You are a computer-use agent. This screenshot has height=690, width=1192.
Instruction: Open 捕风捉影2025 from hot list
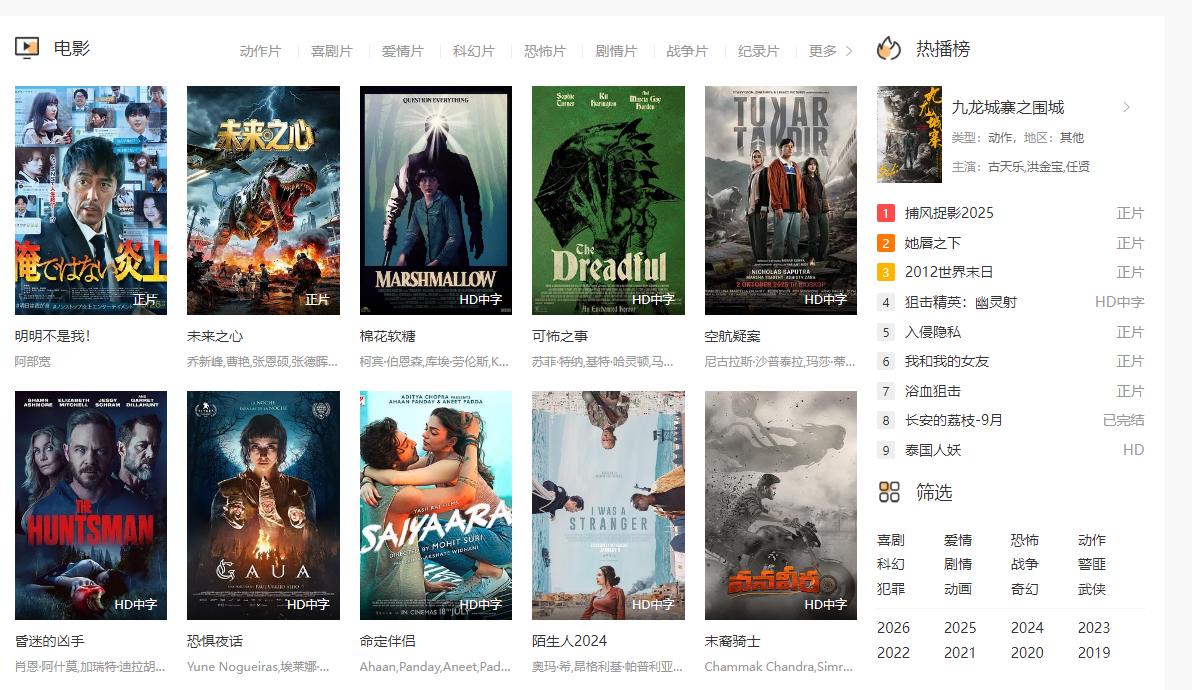tap(949, 213)
